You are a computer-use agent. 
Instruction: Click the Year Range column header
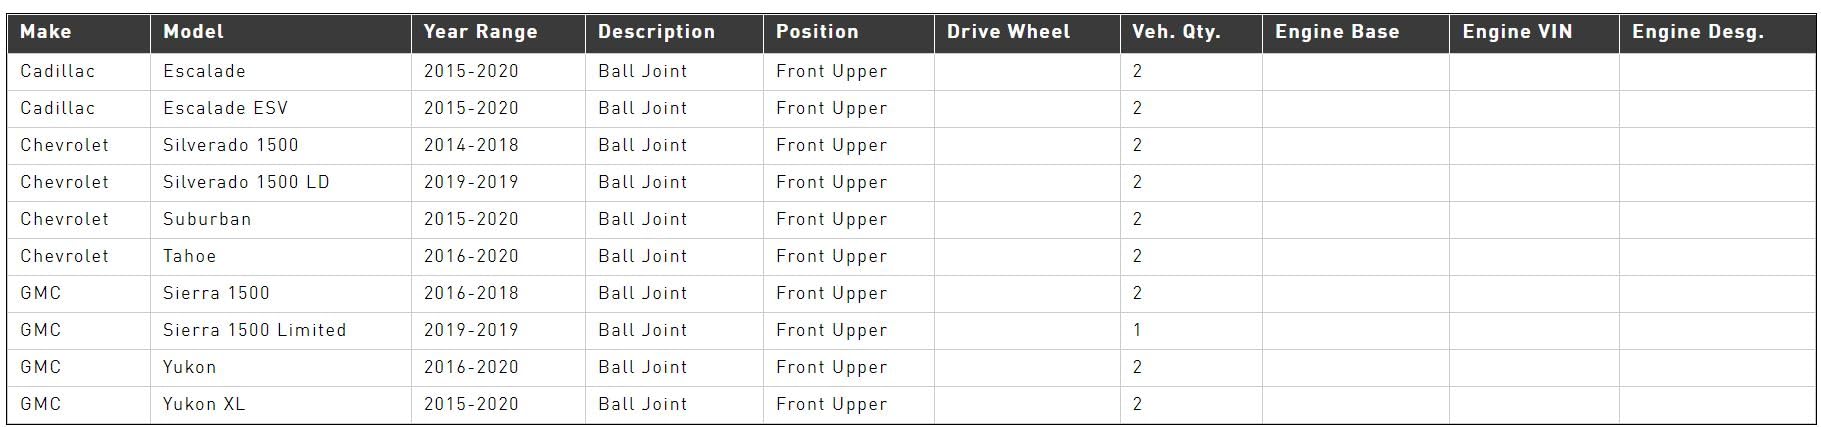coord(480,32)
